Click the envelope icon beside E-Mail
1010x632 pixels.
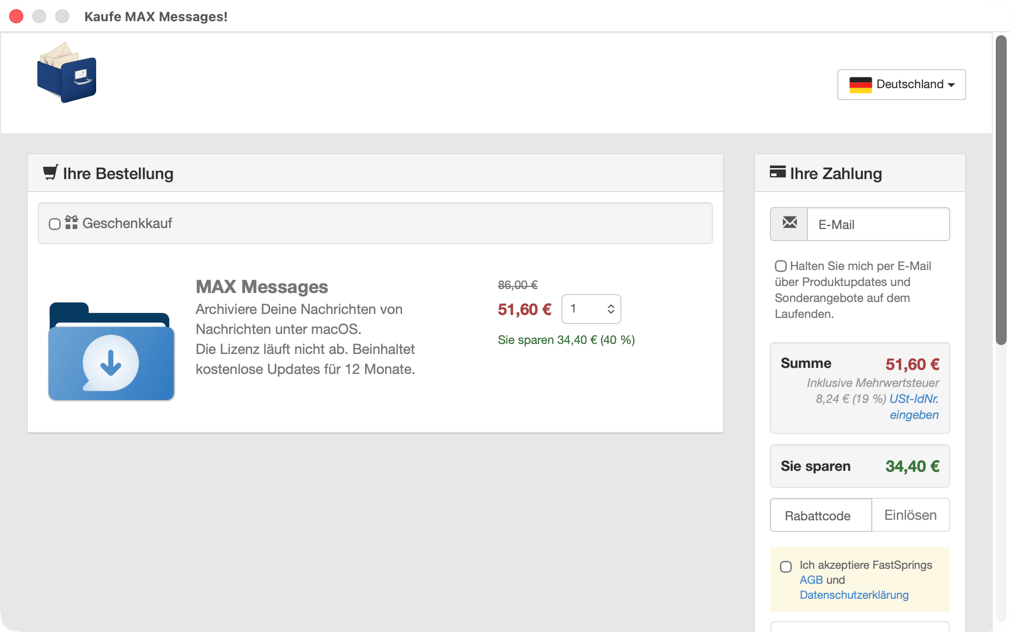point(789,224)
